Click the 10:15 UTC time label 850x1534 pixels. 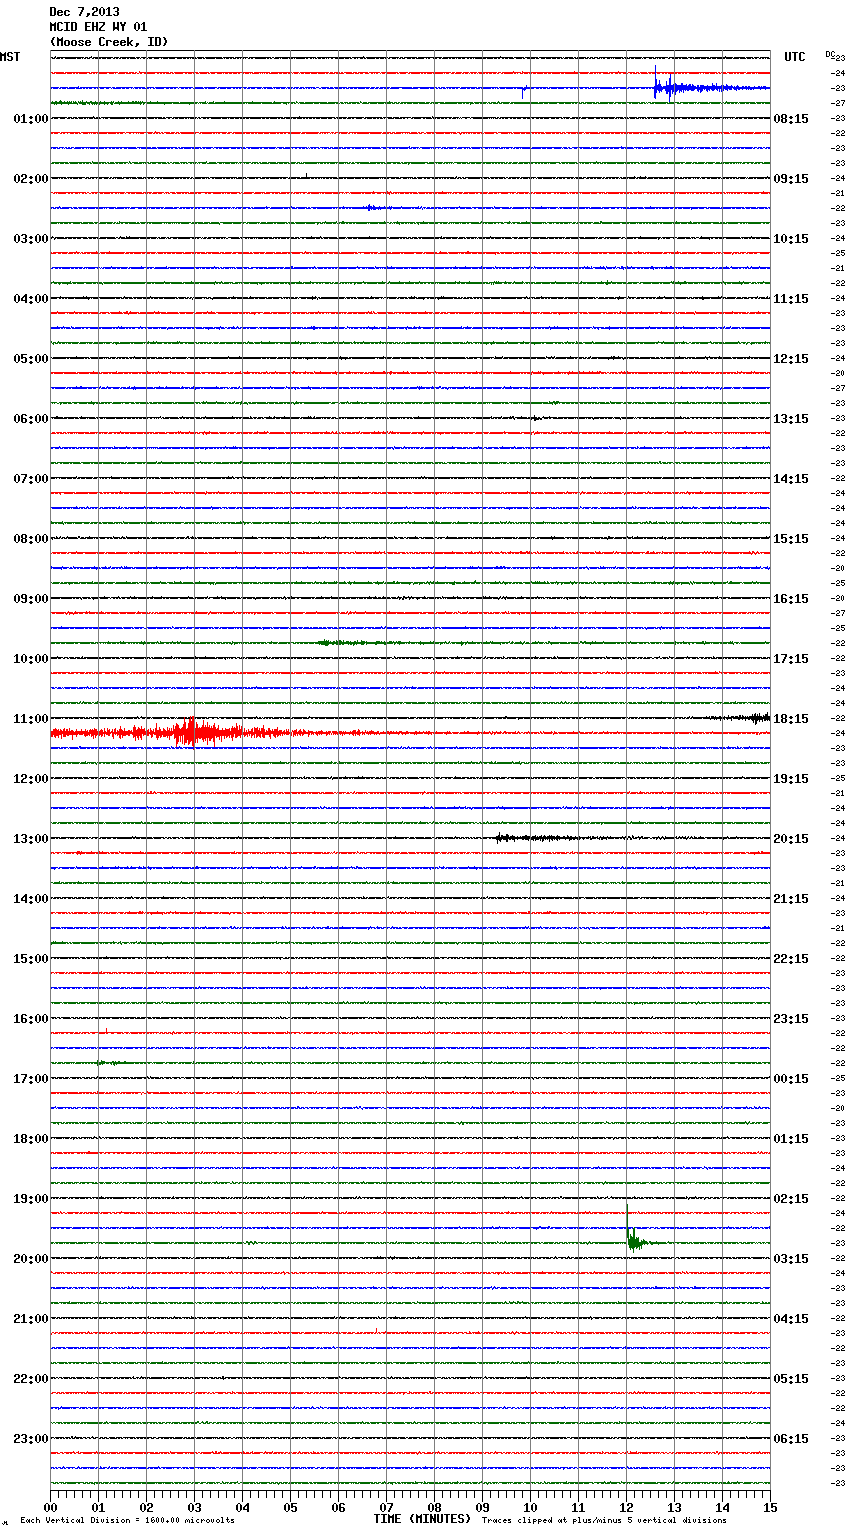click(791, 239)
